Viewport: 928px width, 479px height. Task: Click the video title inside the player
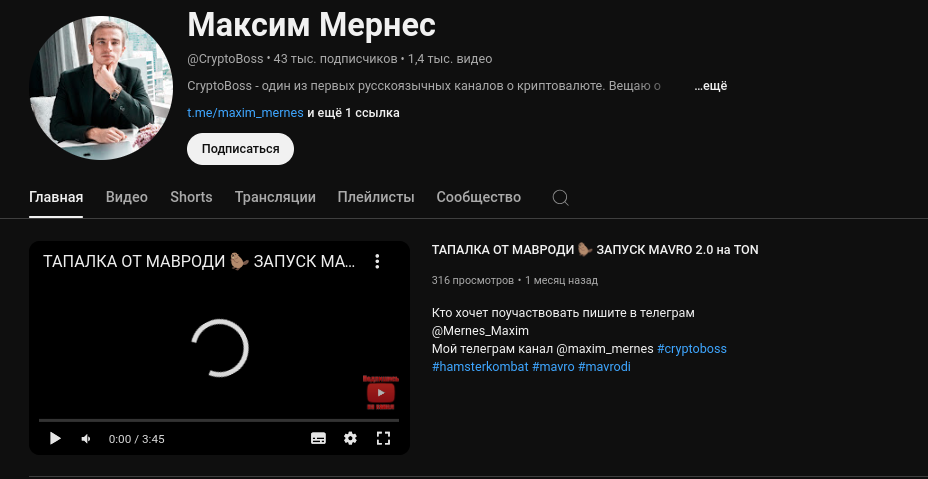[199, 261]
